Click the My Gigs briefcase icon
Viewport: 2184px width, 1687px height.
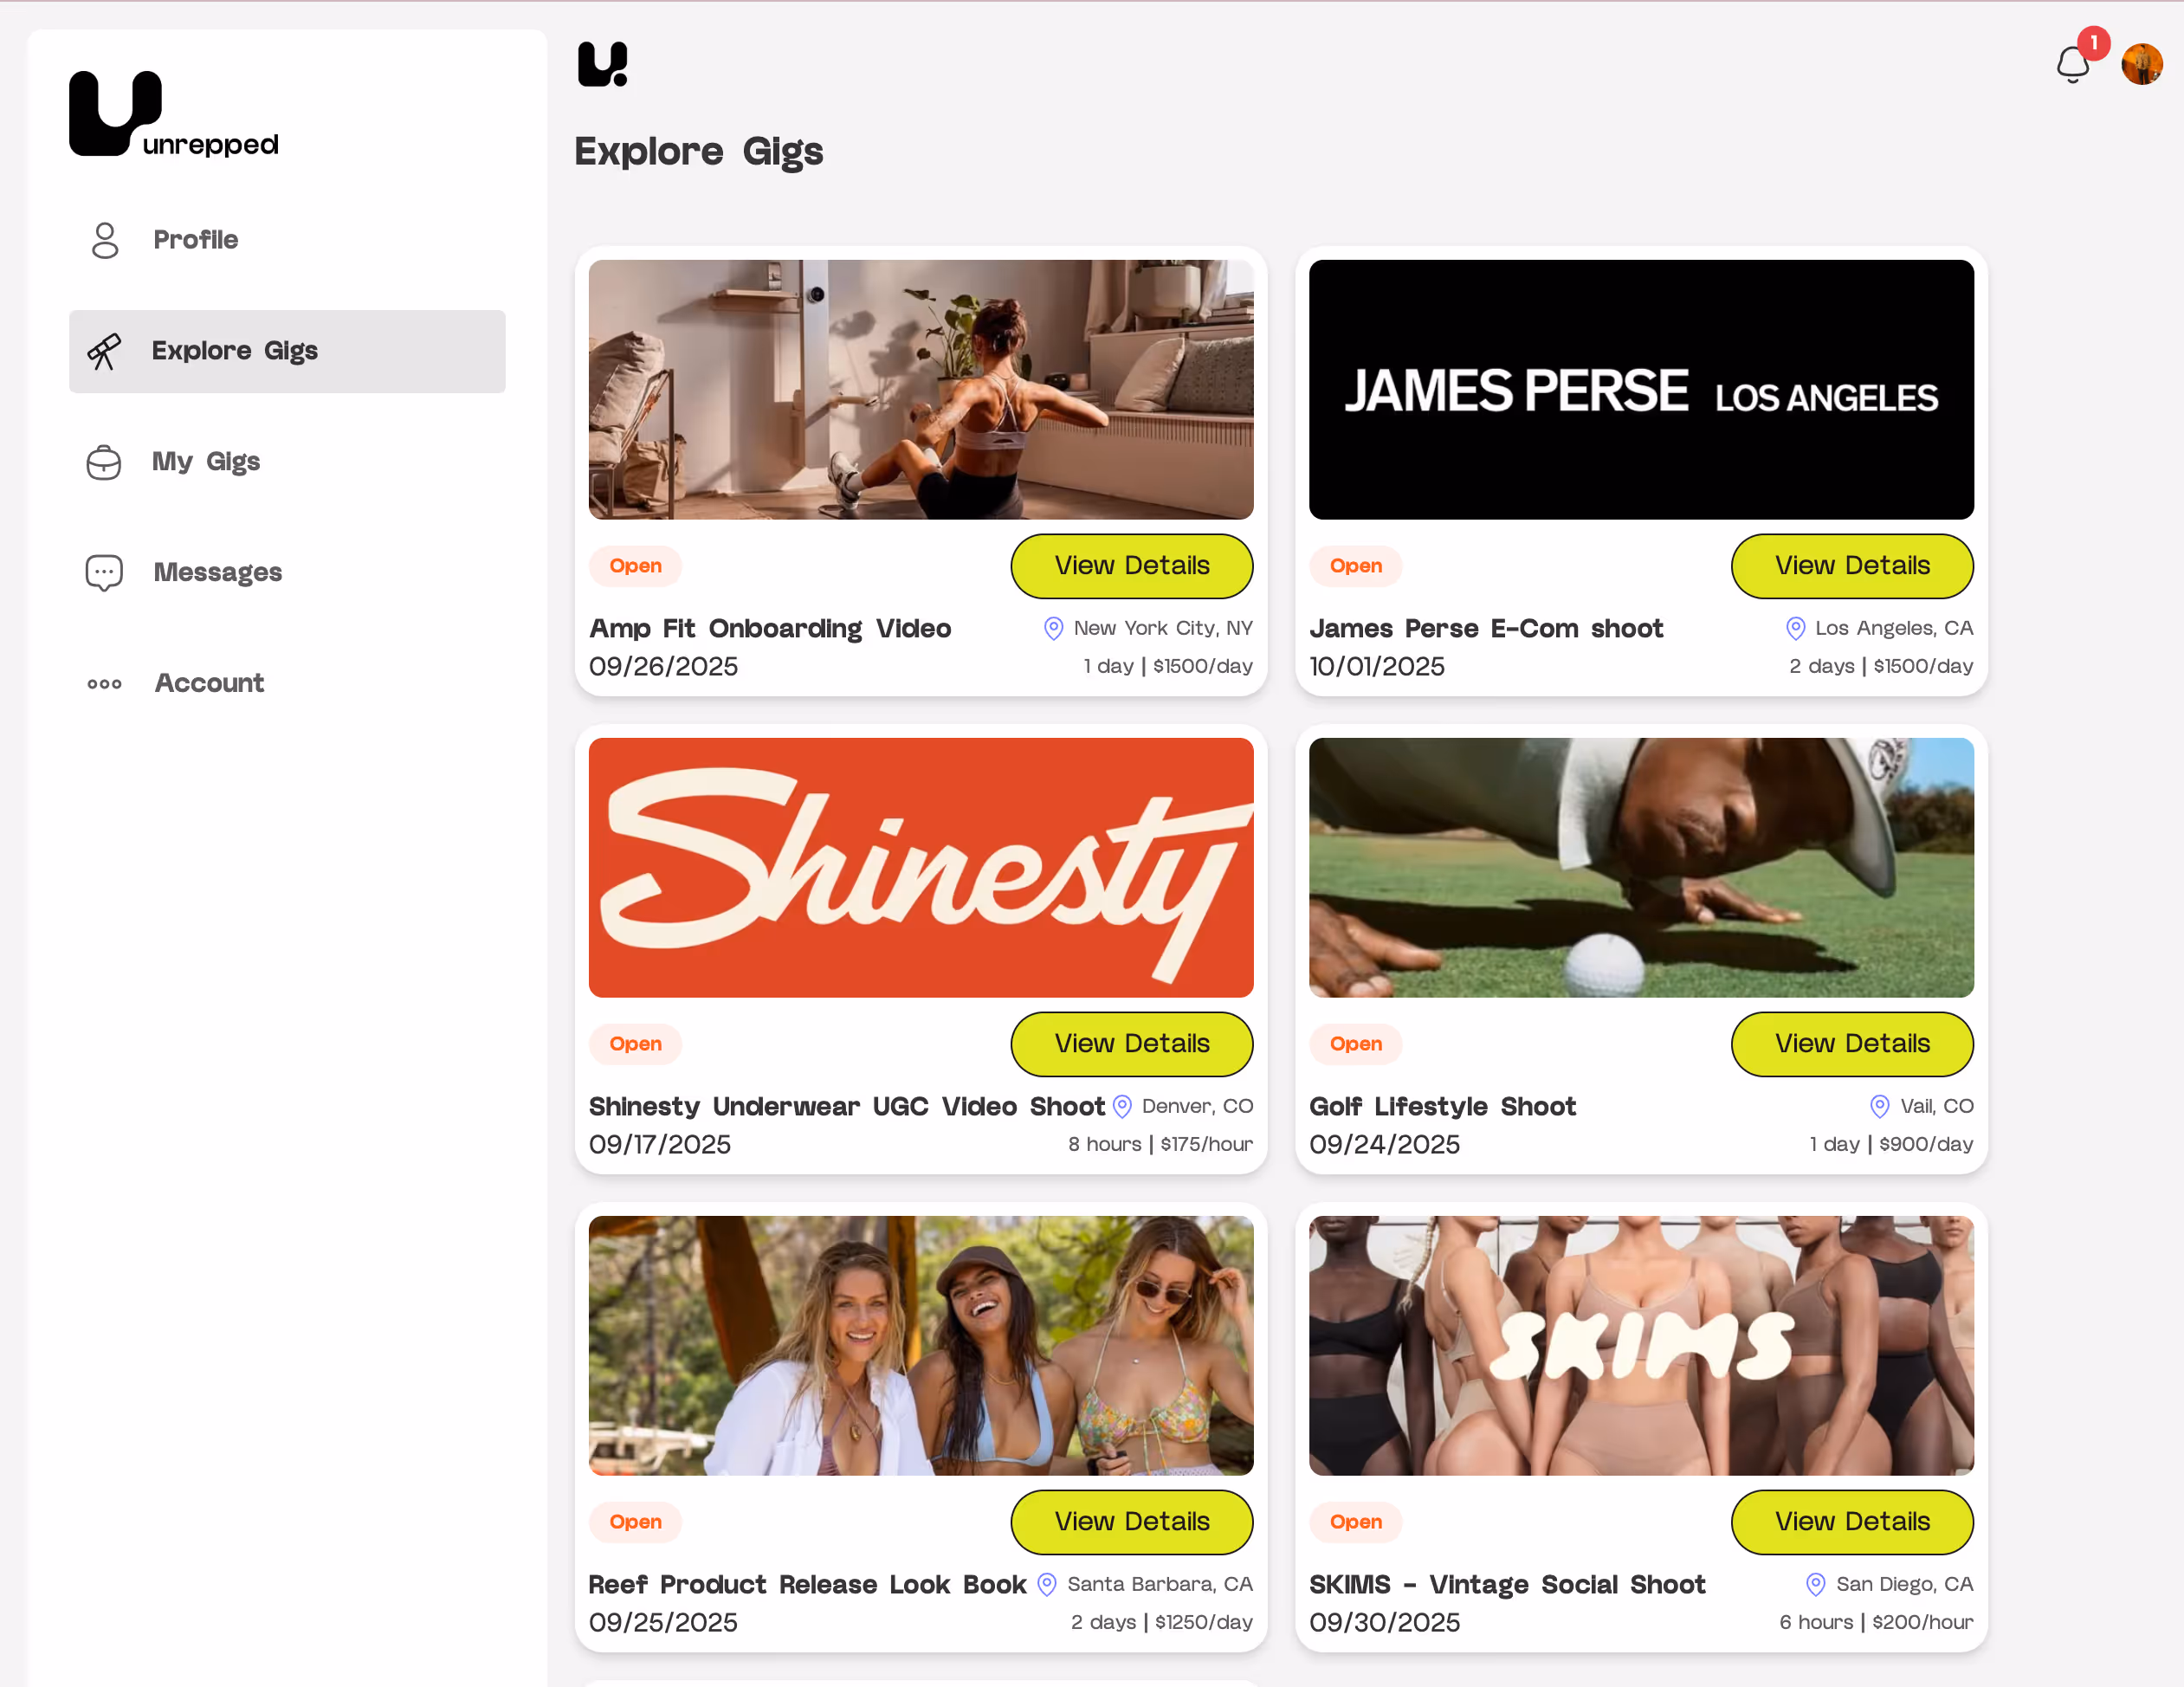pyautogui.click(x=104, y=462)
